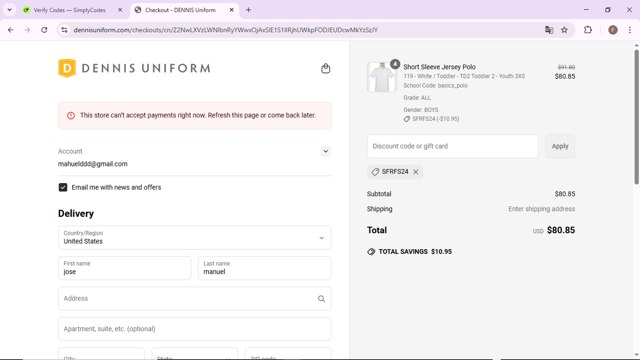Bookmark this page with the star icon
The image size is (640, 360).
click(564, 30)
